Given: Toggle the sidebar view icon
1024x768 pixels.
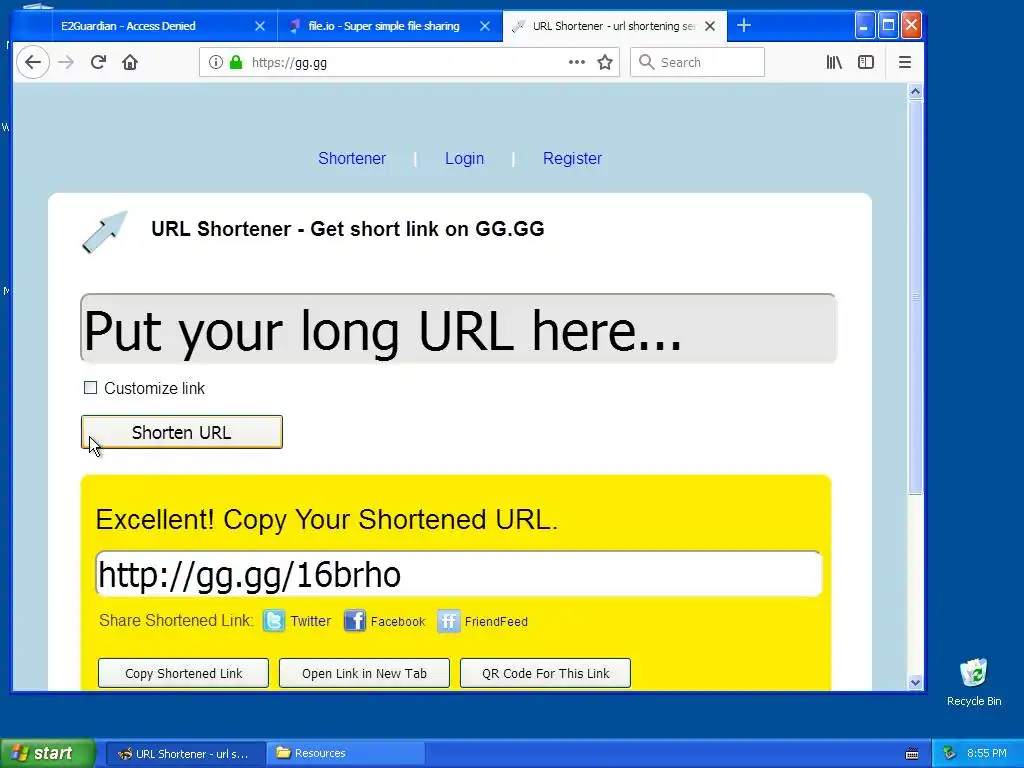Looking at the screenshot, I should coord(866,63).
